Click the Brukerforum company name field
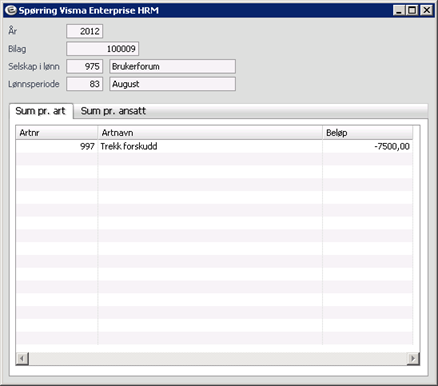Screen dimensions: 438x386 [x=173, y=66]
